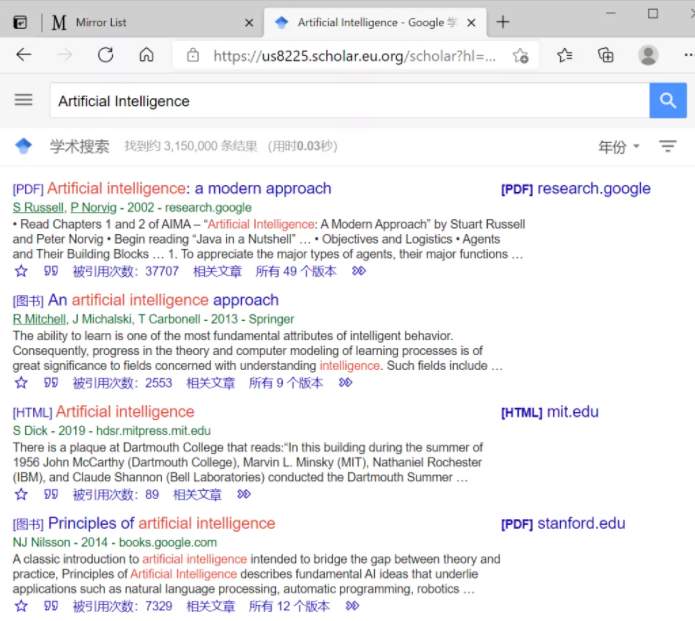Screen dimensions: 695x621
Task: Open Artificial intelligence: a modern approach
Action: [x=189, y=188]
